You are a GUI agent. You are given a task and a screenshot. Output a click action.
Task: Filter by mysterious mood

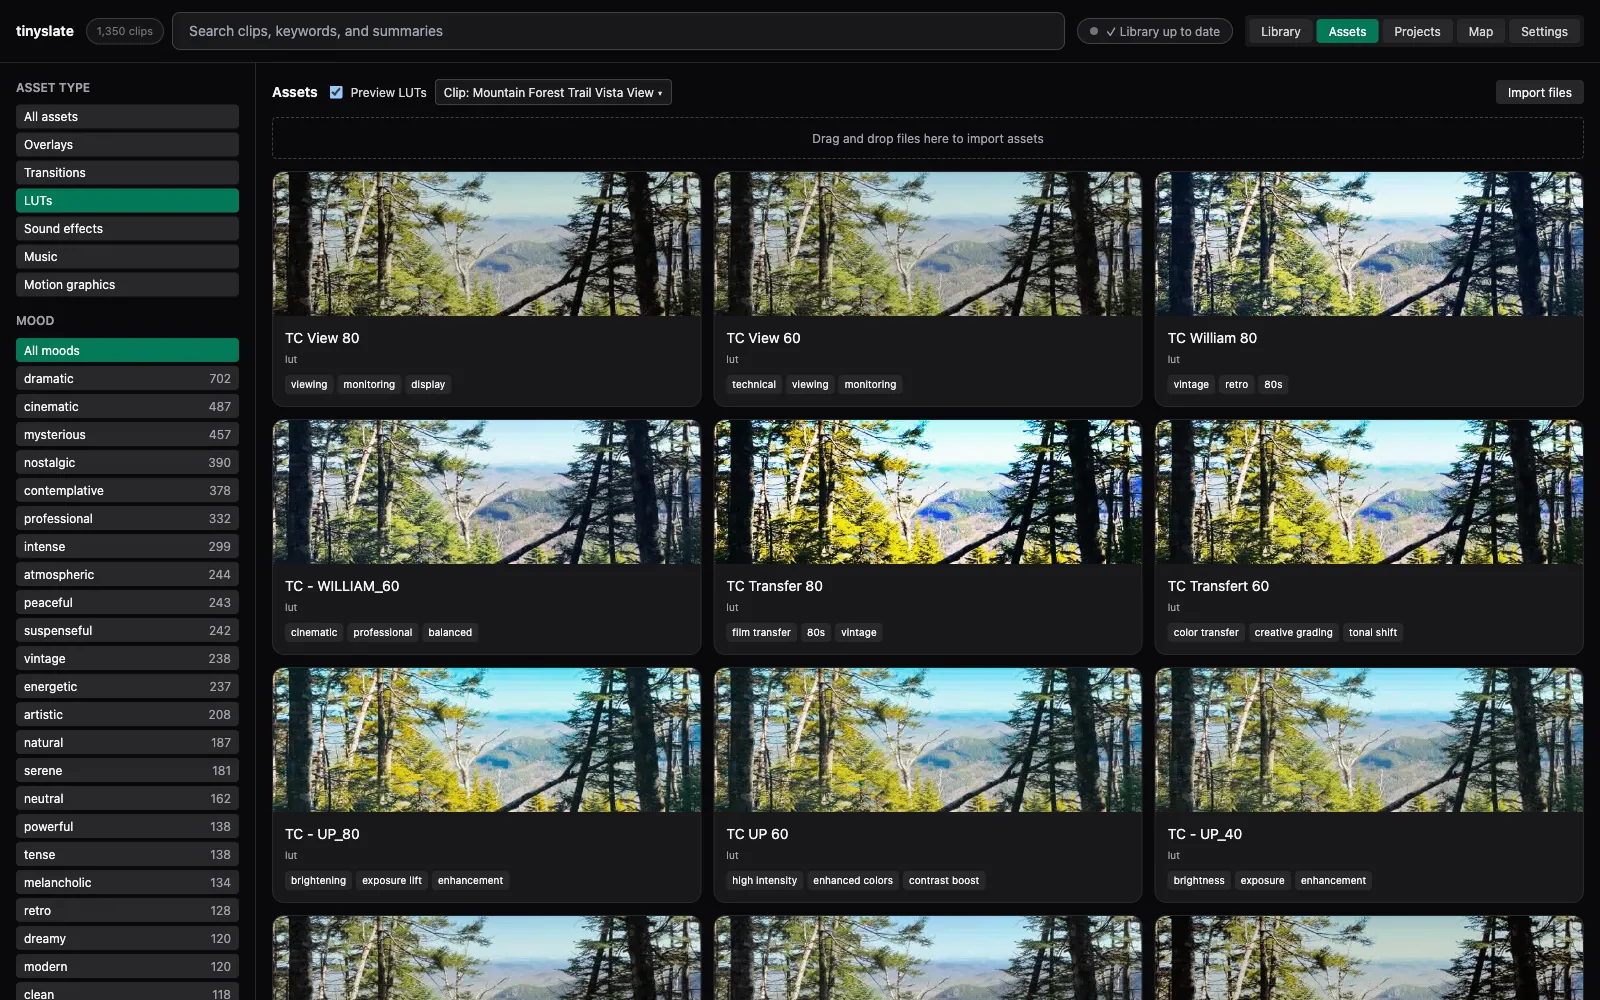tap(127, 435)
